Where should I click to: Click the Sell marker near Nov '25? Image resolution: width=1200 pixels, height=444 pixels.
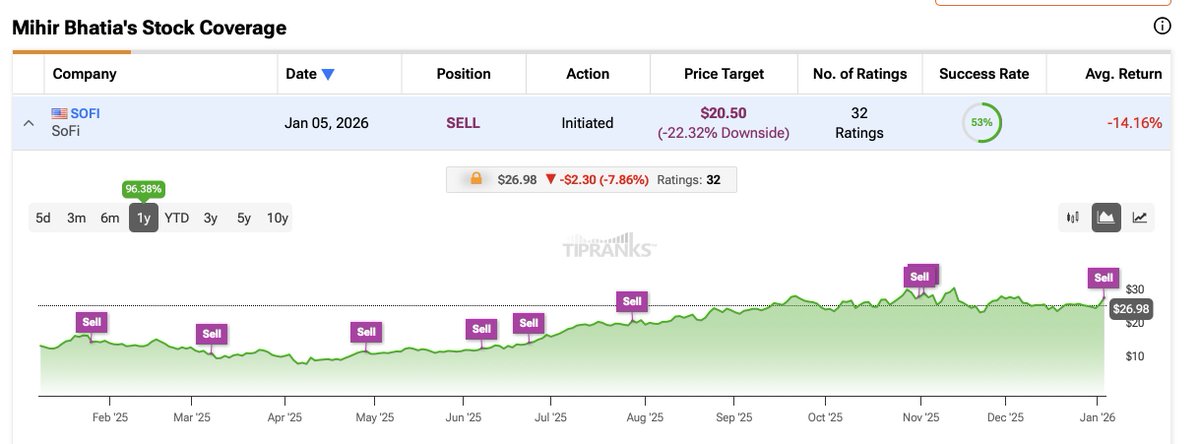point(919,276)
